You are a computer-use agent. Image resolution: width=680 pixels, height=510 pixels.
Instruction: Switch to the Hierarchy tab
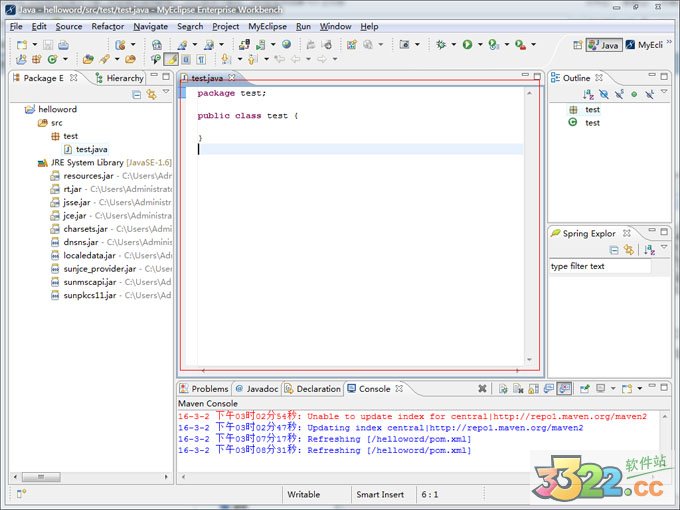pyautogui.click(x=120, y=78)
